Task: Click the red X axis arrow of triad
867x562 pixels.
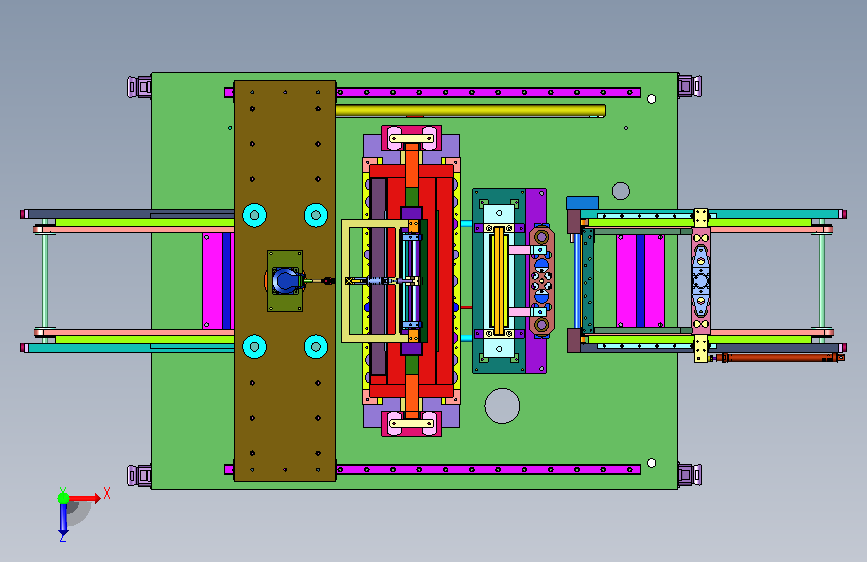Action: click(85, 498)
